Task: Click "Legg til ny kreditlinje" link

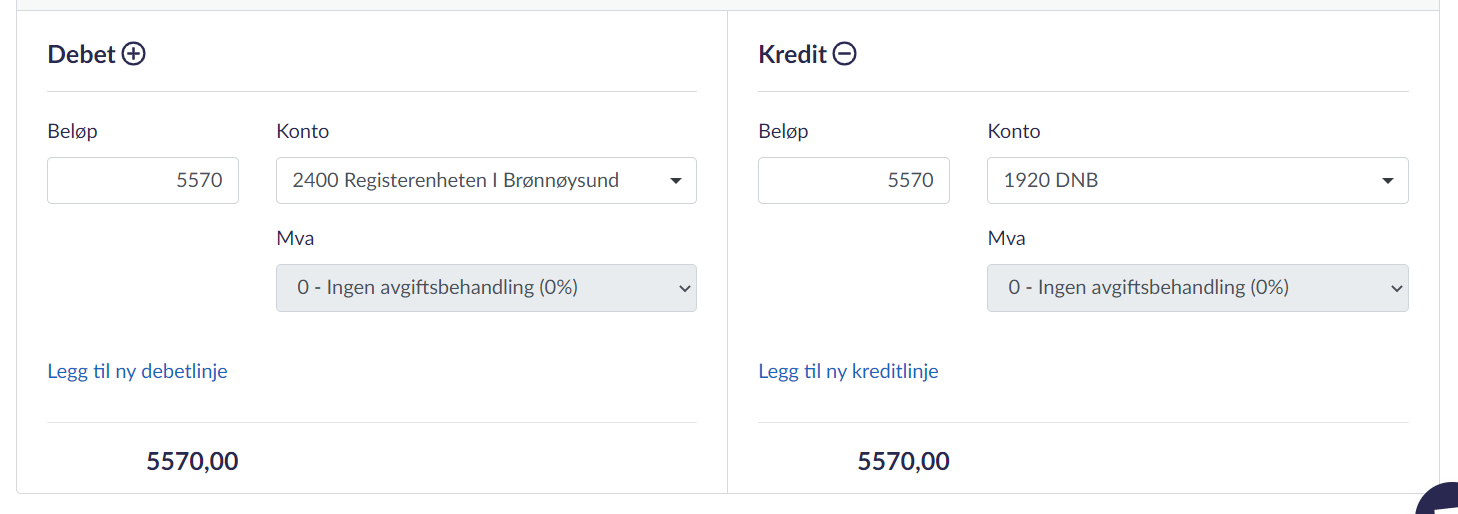Action: point(848,371)
